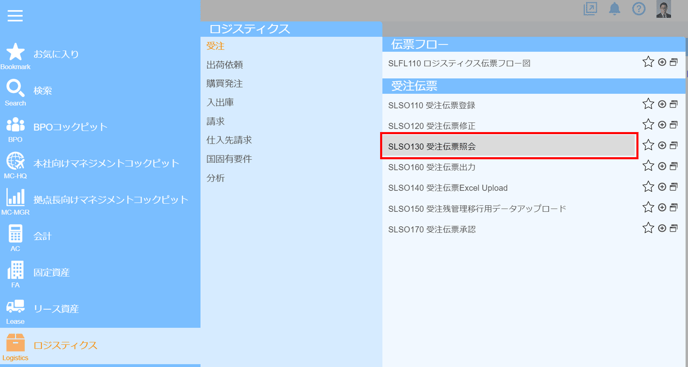Screen dimensions: 688x367
Task: Select 仕入先請求 submenu item
Action: coord(229,140)
